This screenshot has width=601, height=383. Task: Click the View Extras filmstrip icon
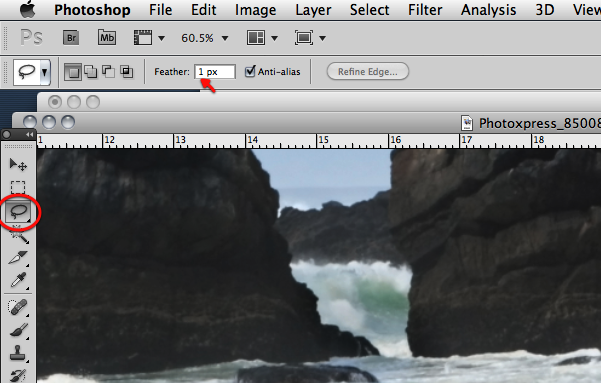(143, 38)
